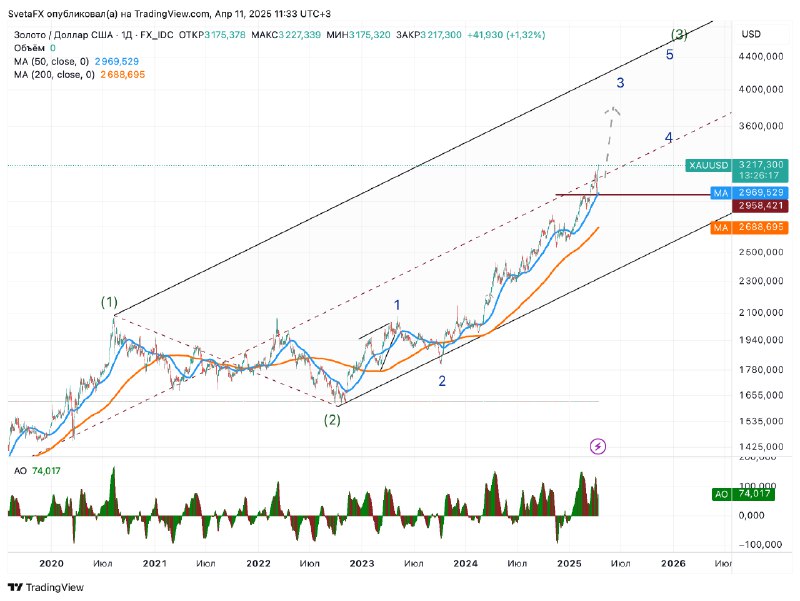Click the (2) wave label near the 2022 low

pos(332,420)
